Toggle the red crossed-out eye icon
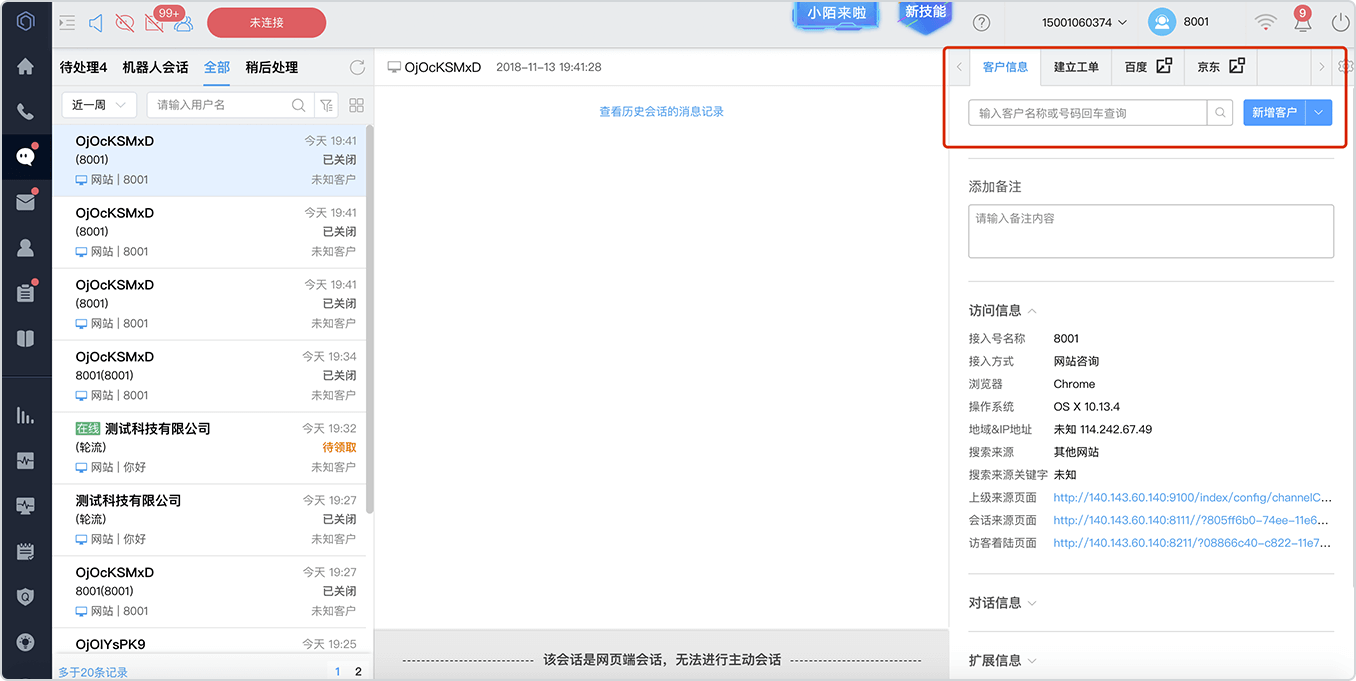The height and width of the screenshot is (681, 1356). pyautogui.click(x=125, y=22)
